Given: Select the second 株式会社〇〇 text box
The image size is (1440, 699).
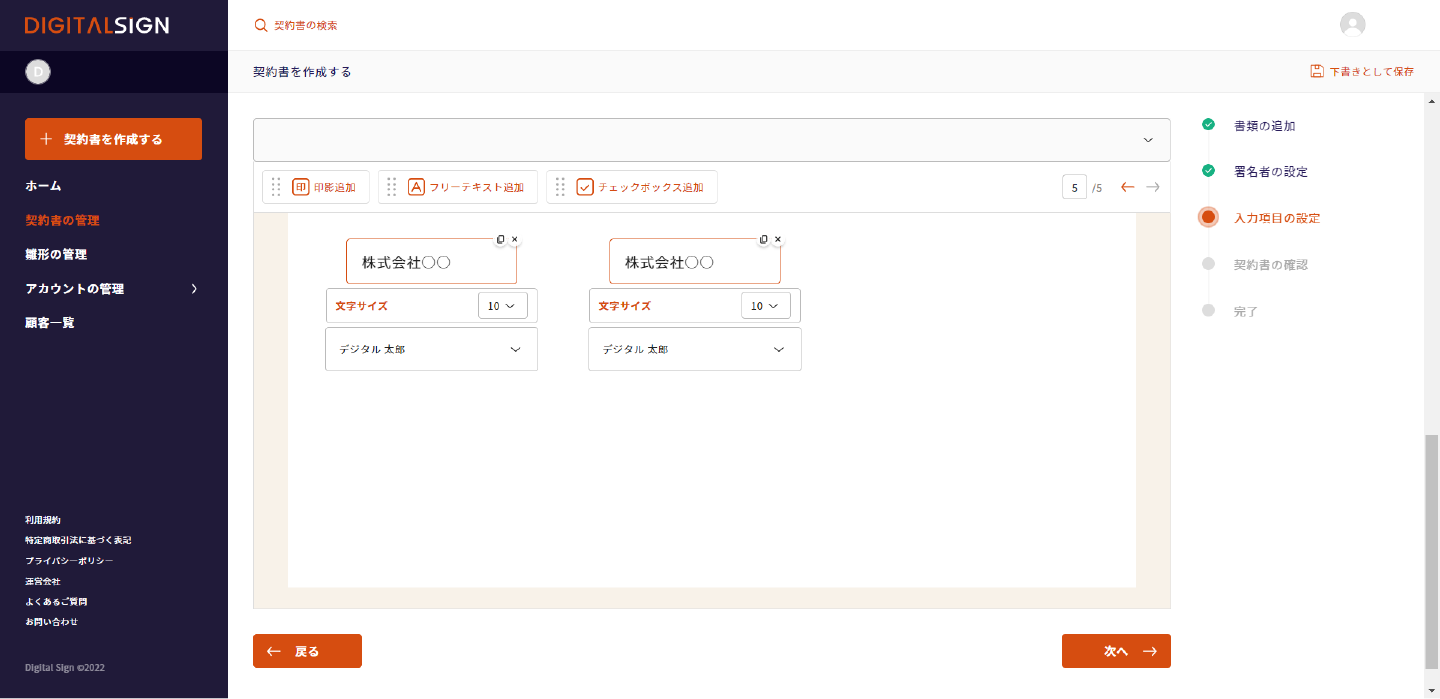Looking at the screenshot, I should point(695,262).
